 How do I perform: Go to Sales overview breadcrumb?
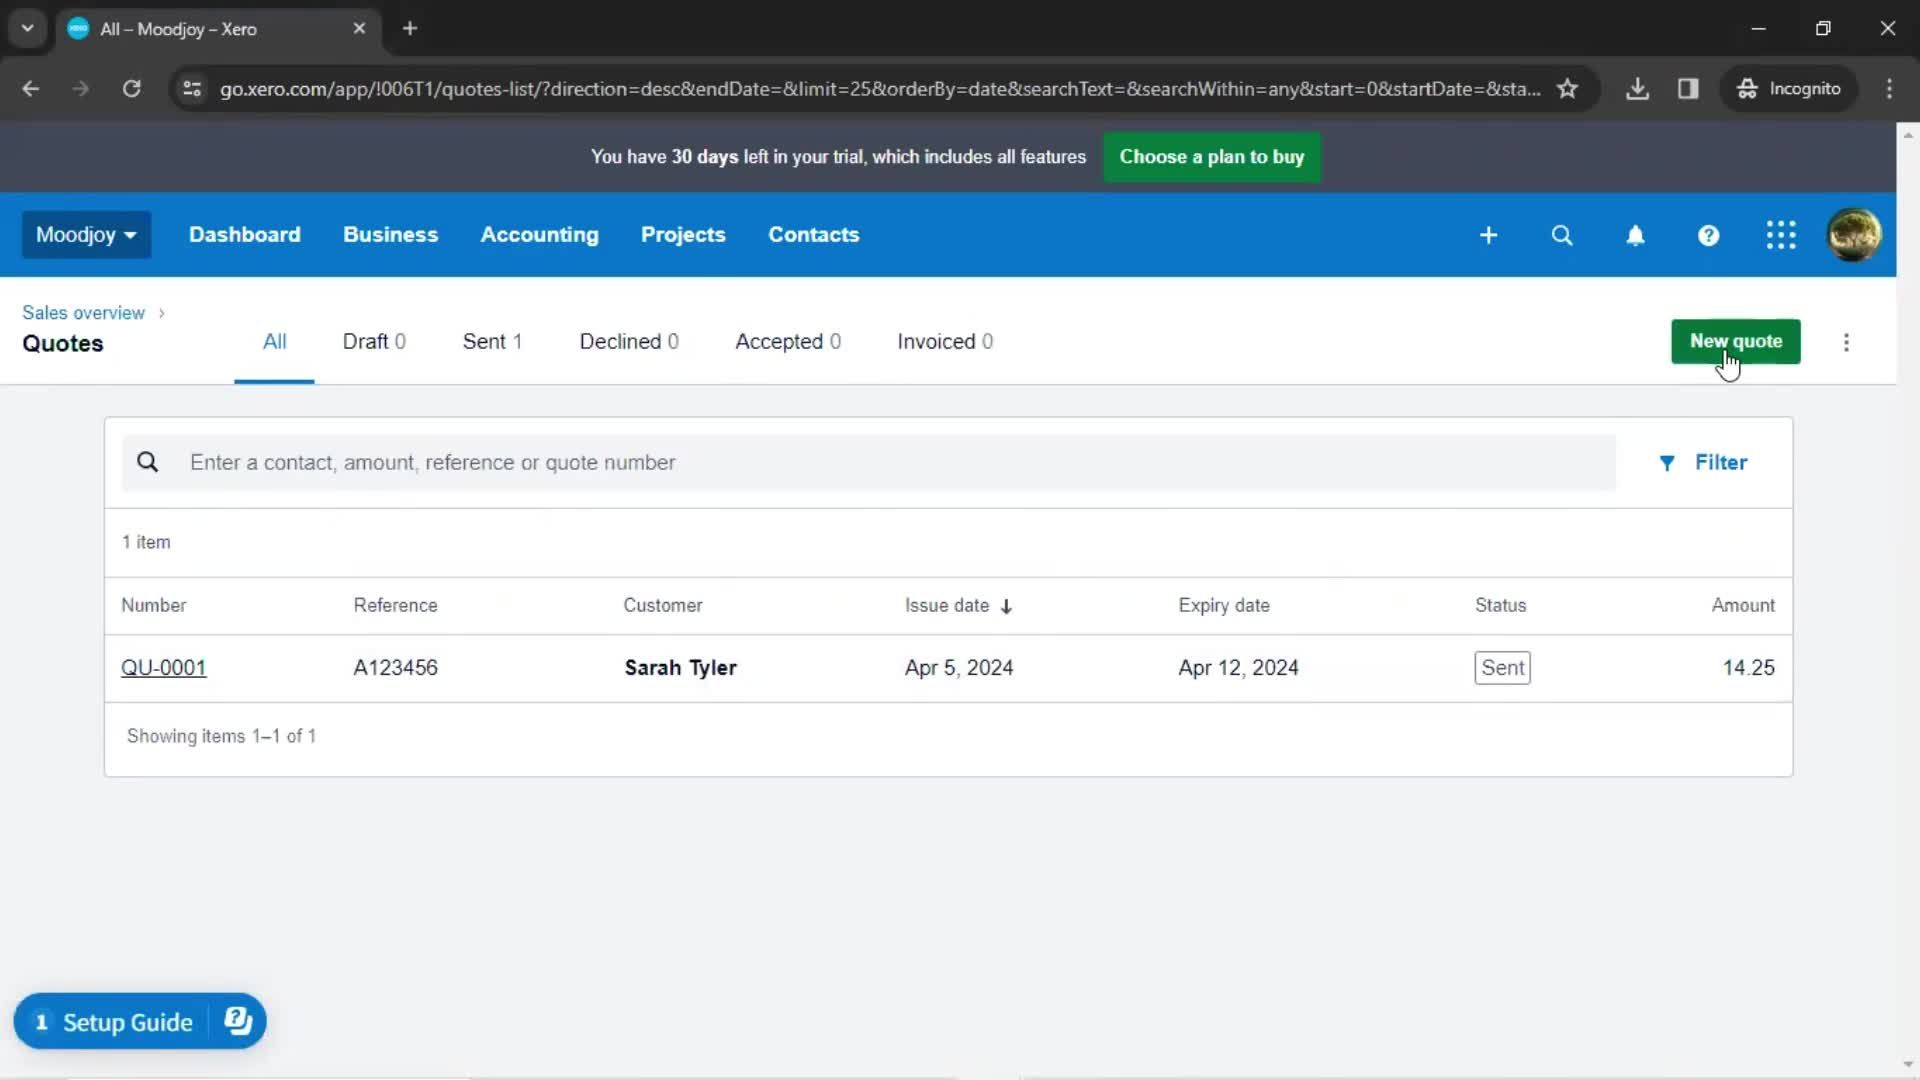click(x=83, y=313)
